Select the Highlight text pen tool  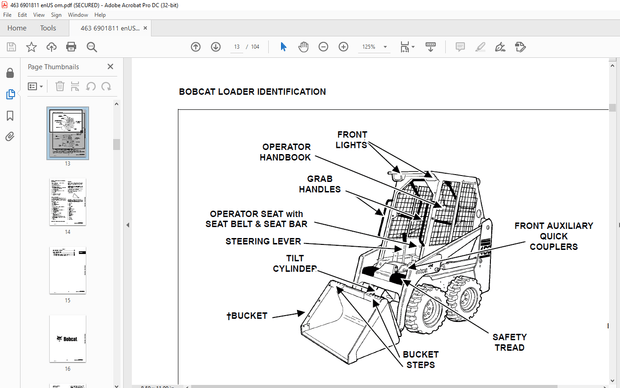480,47
